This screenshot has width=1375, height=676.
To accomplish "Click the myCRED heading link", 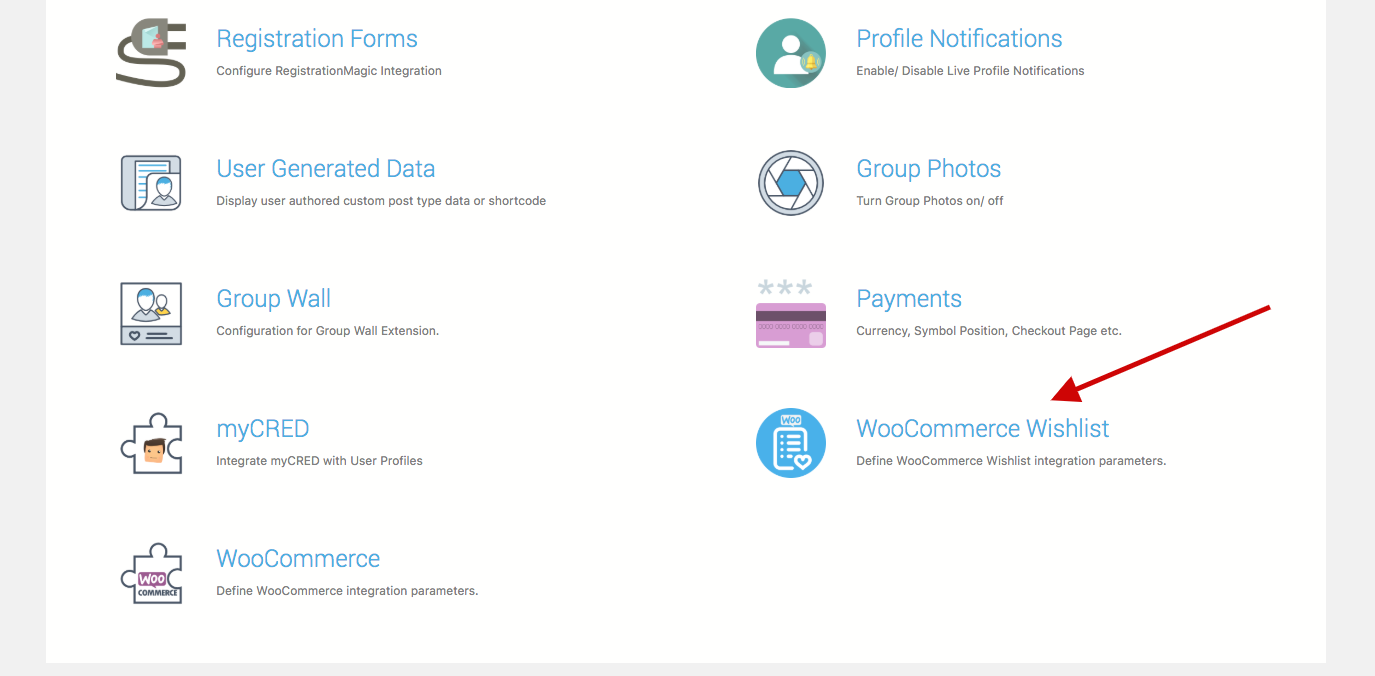I will (263, 429).
